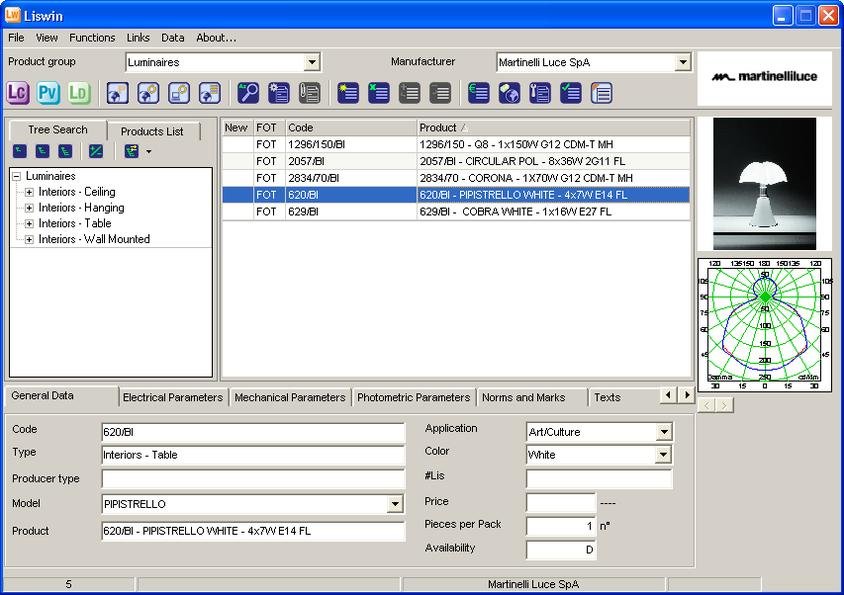
Task: Open the green Ld module icon
Action: (x=79, y=93)
